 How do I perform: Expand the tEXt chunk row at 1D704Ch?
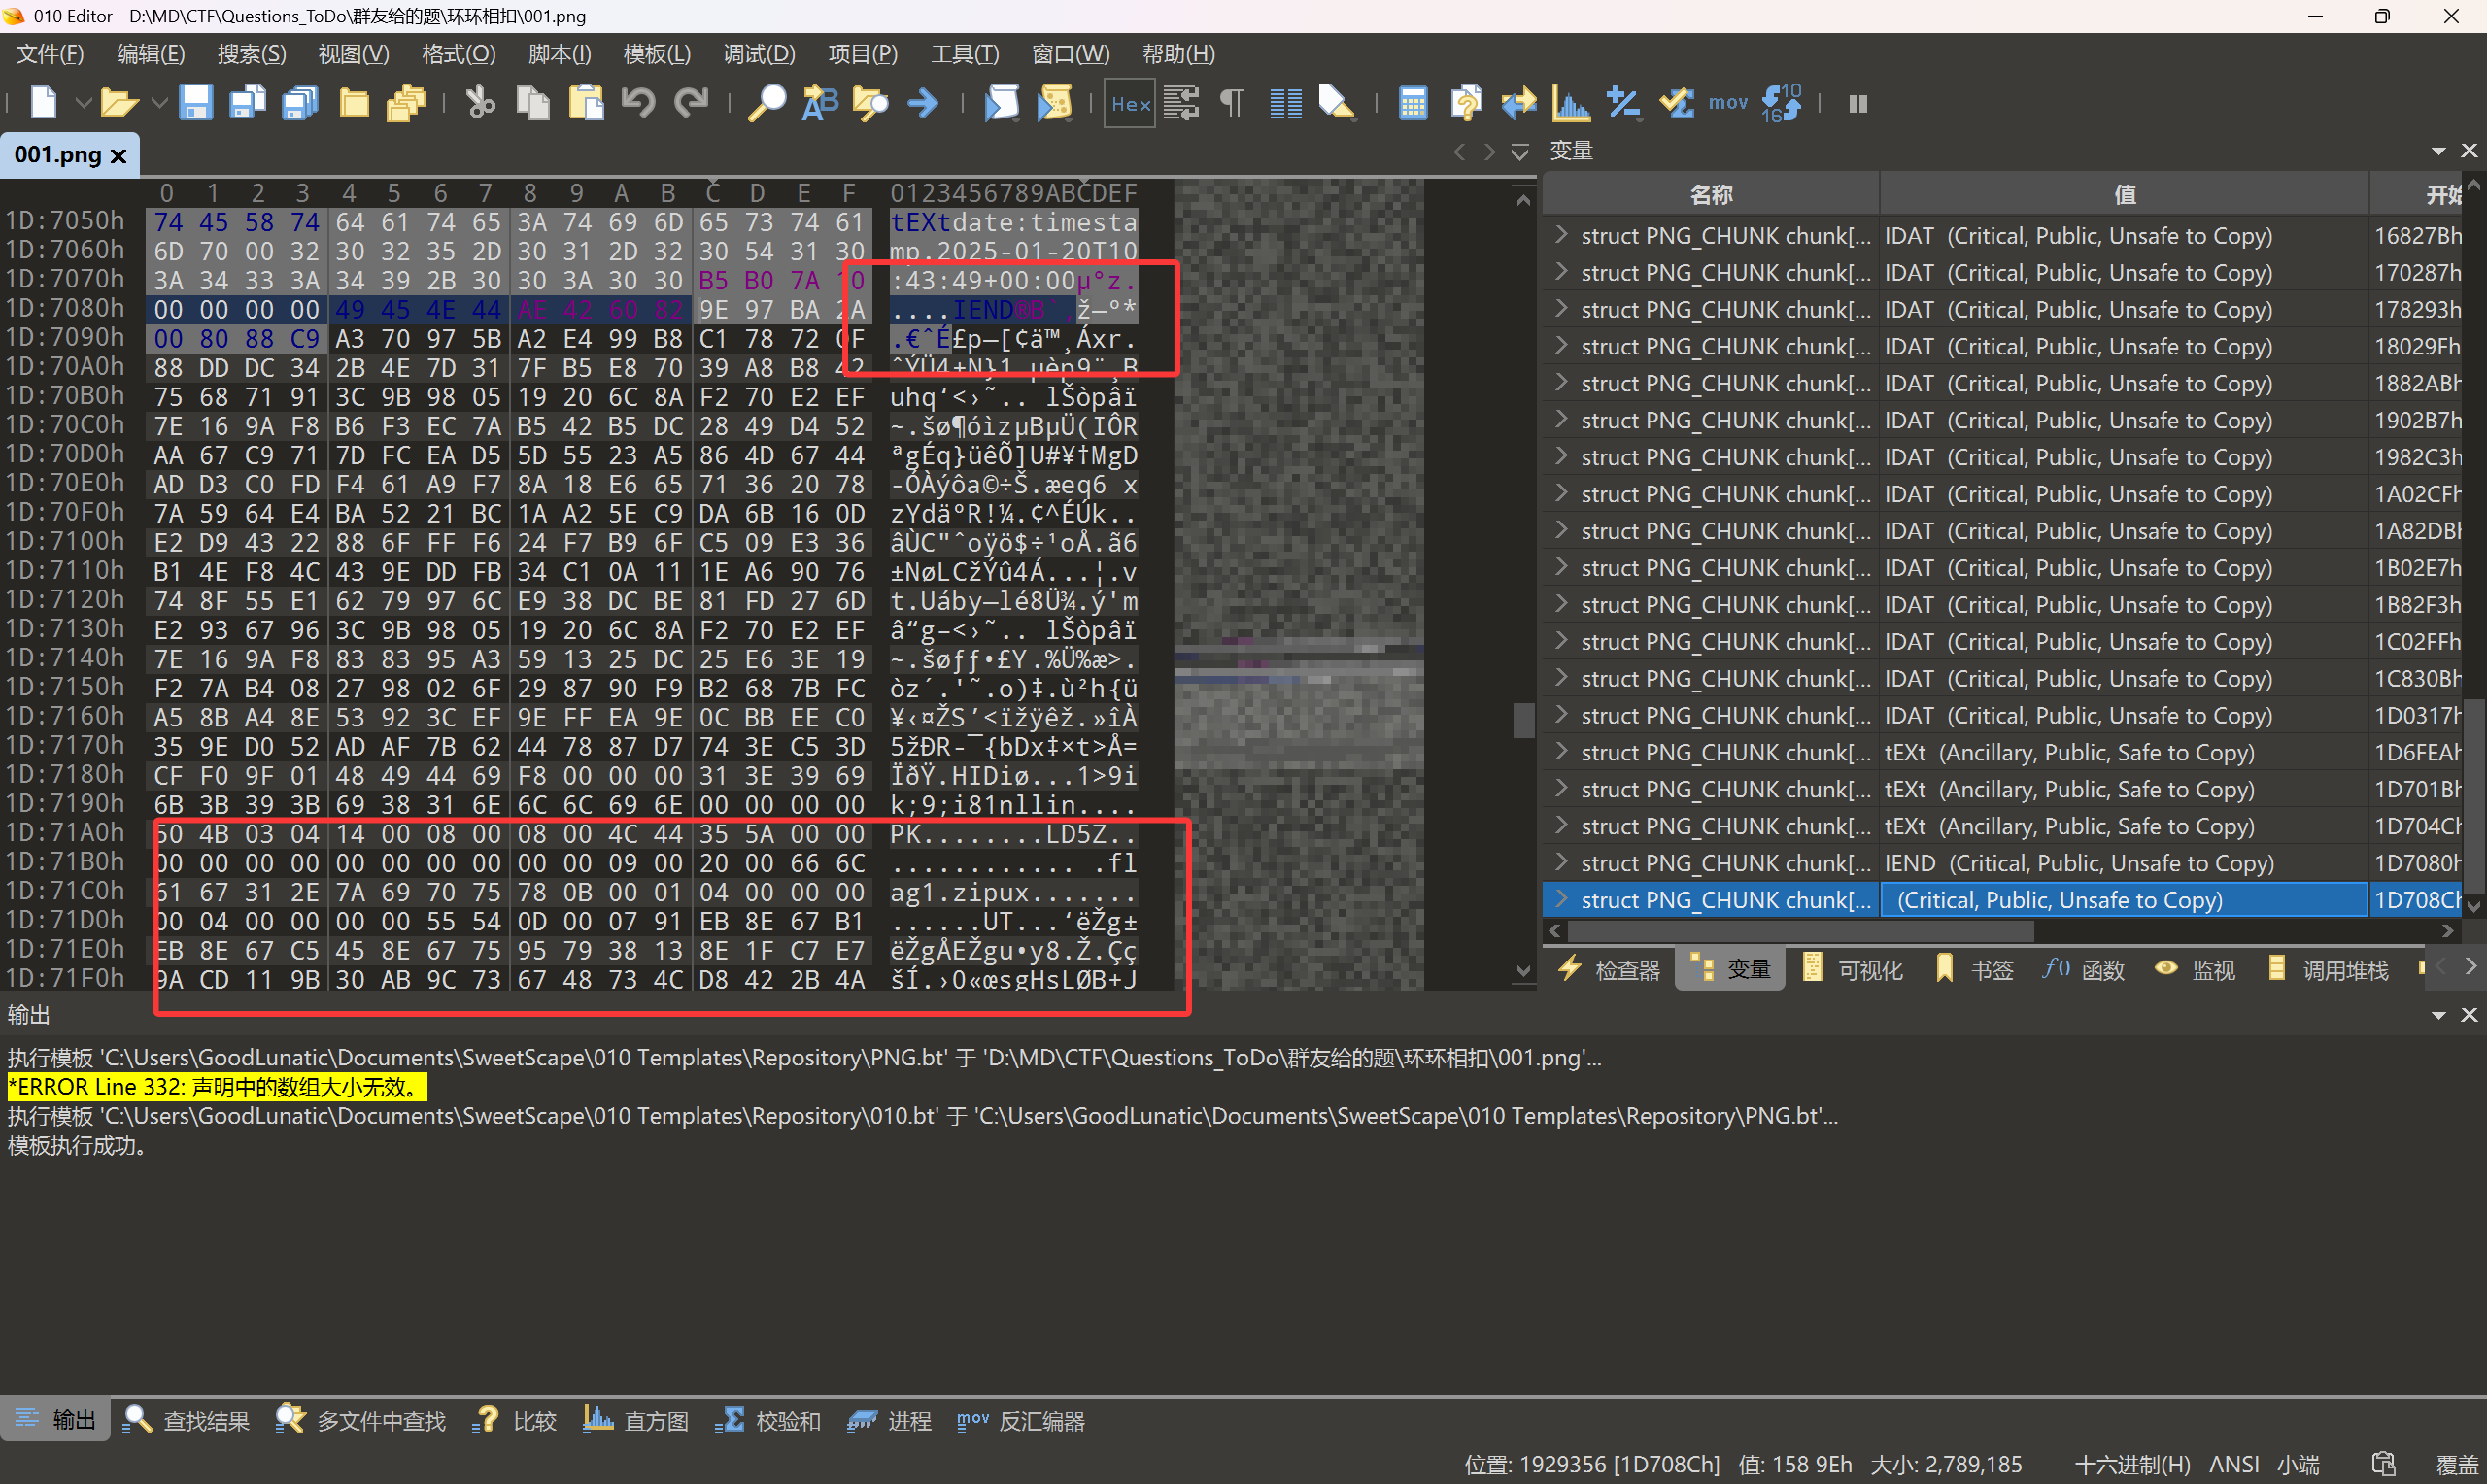click(x=1561, y=825)
